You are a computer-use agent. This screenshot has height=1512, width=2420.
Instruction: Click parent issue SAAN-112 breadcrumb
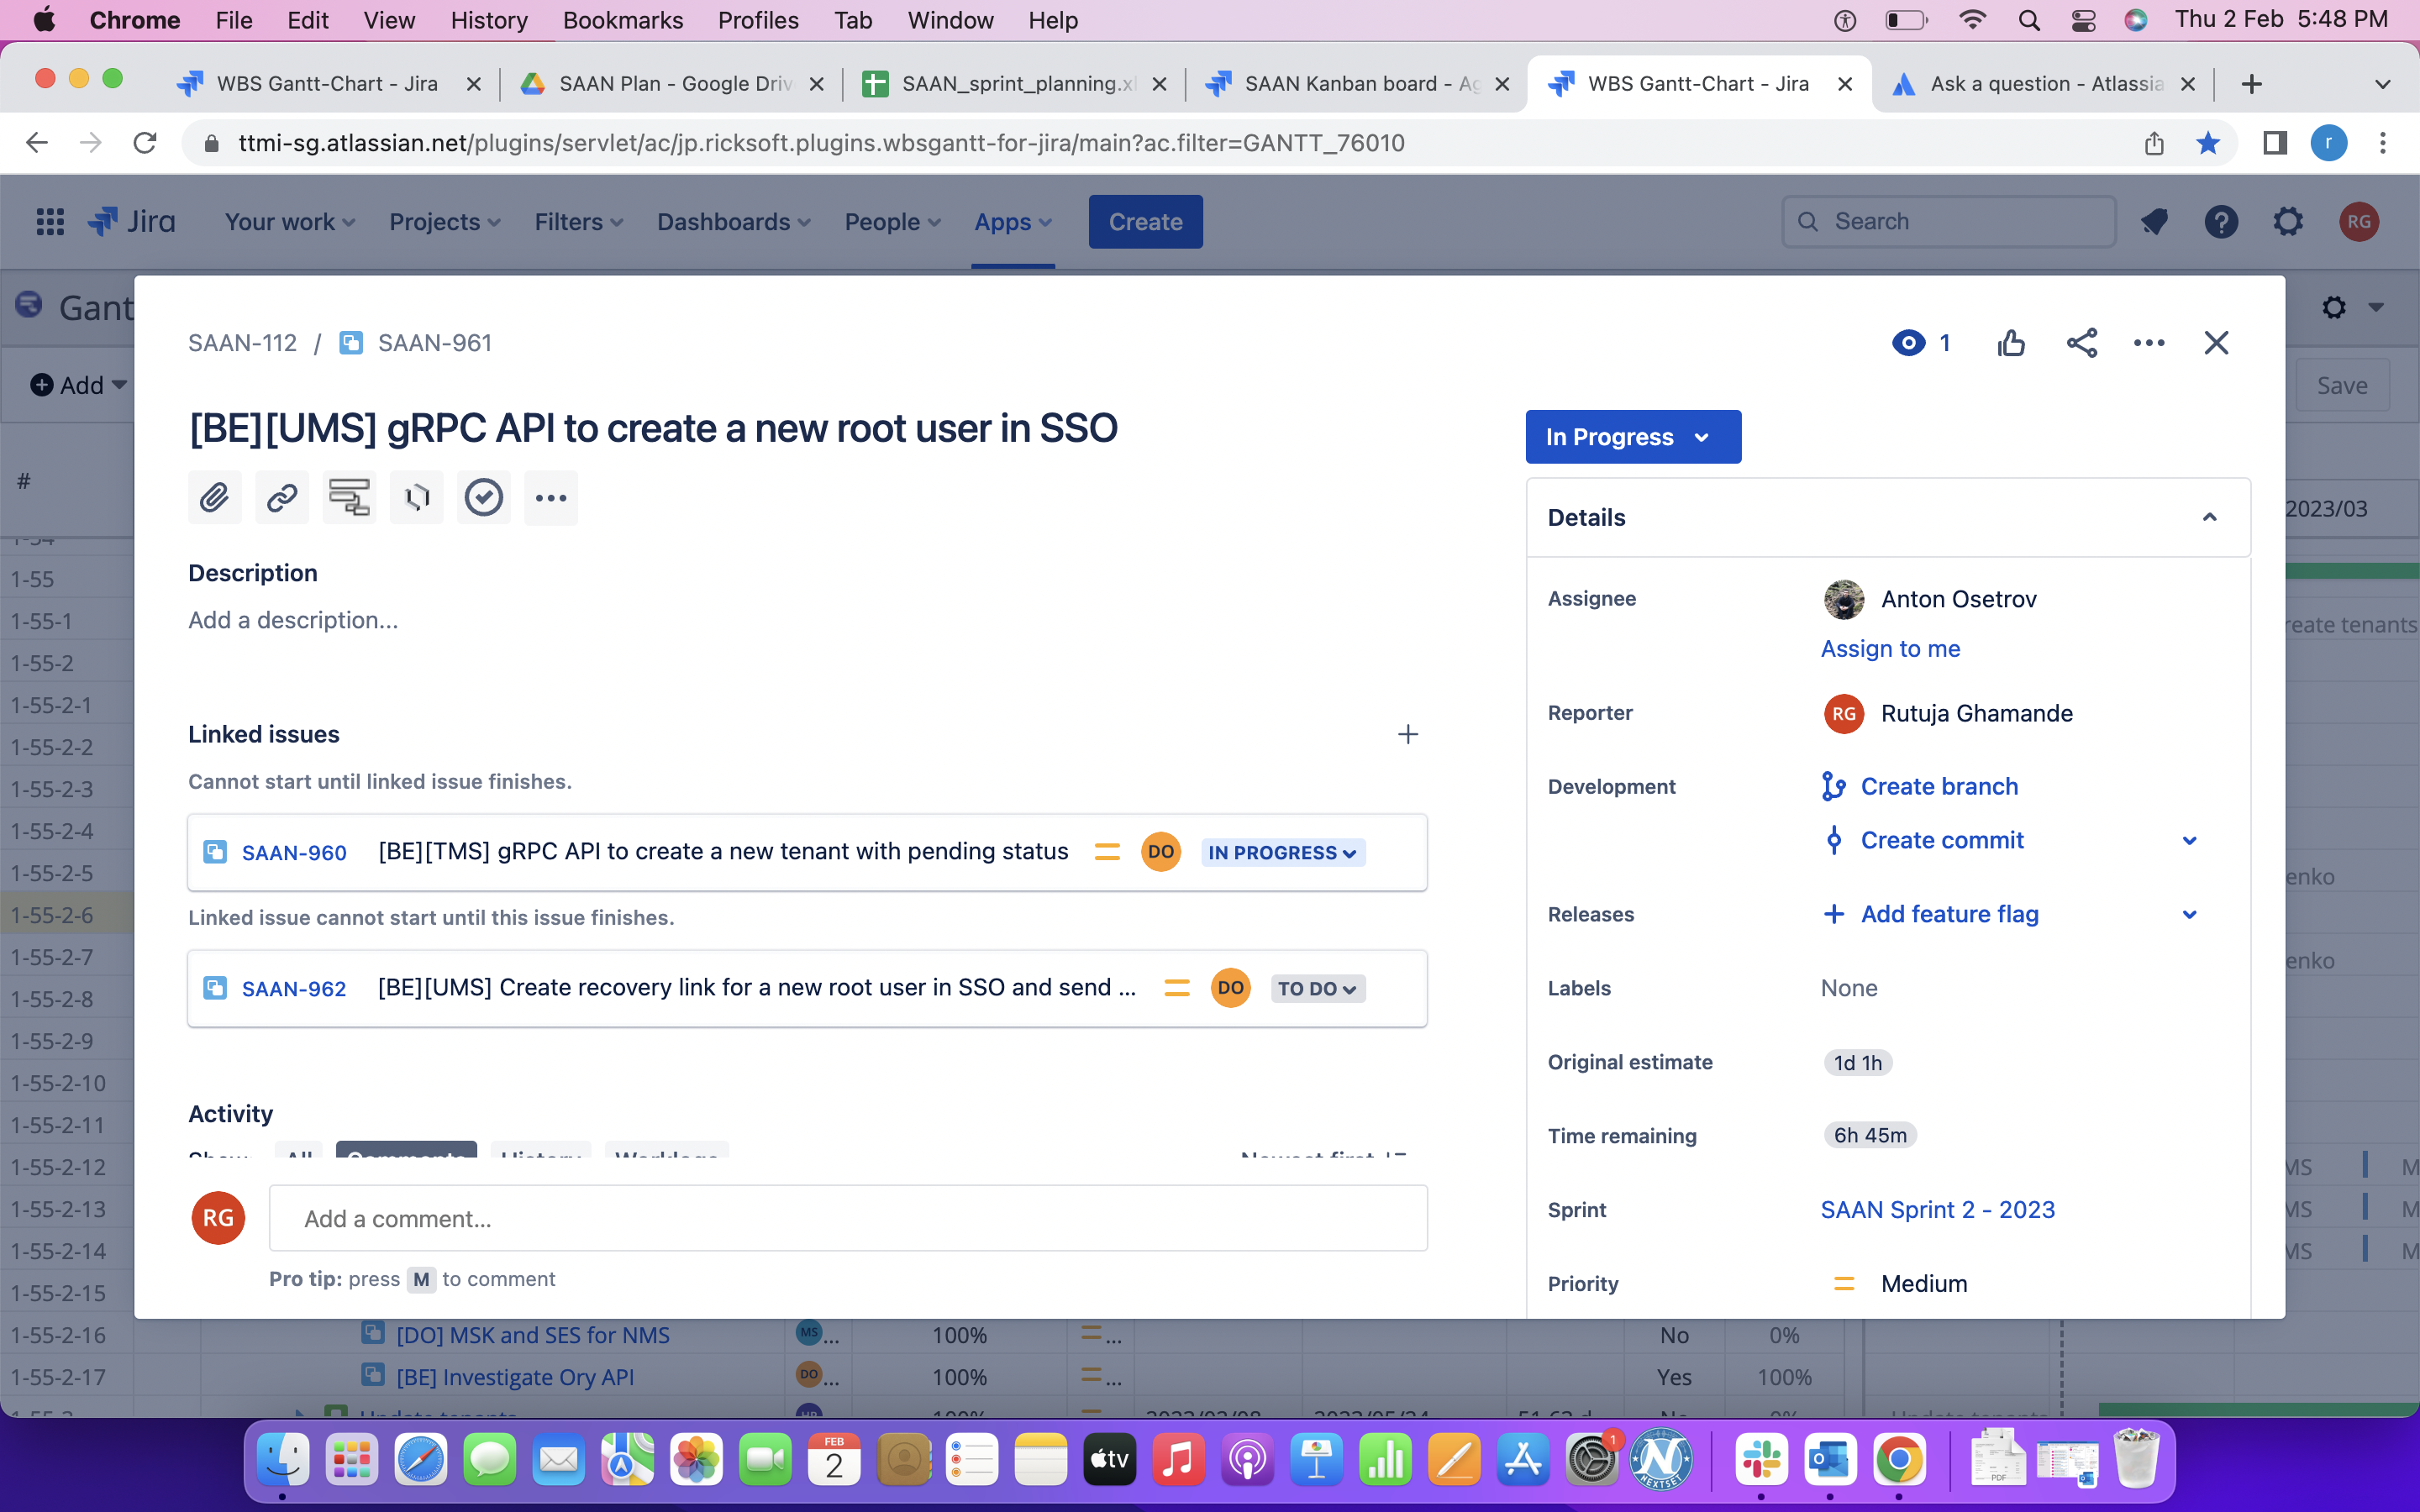(242, 343)
